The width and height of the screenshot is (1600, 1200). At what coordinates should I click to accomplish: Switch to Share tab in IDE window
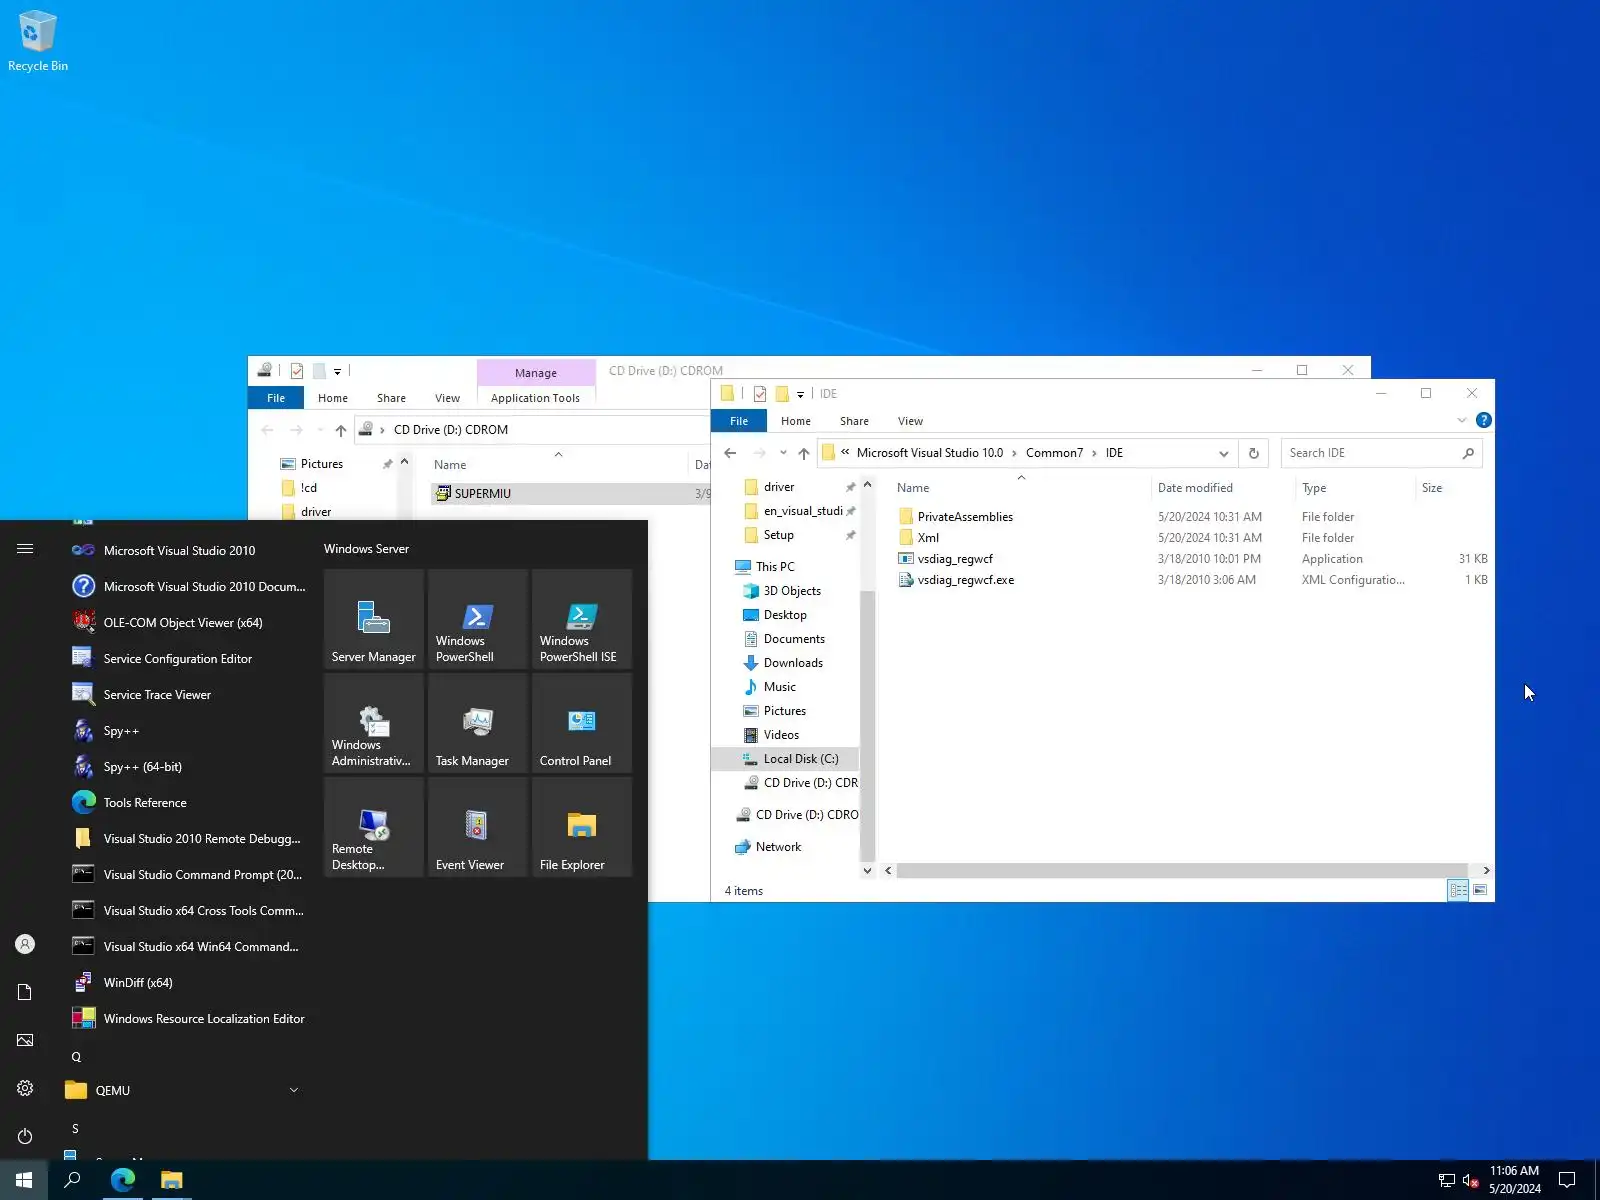coord(854,421)
